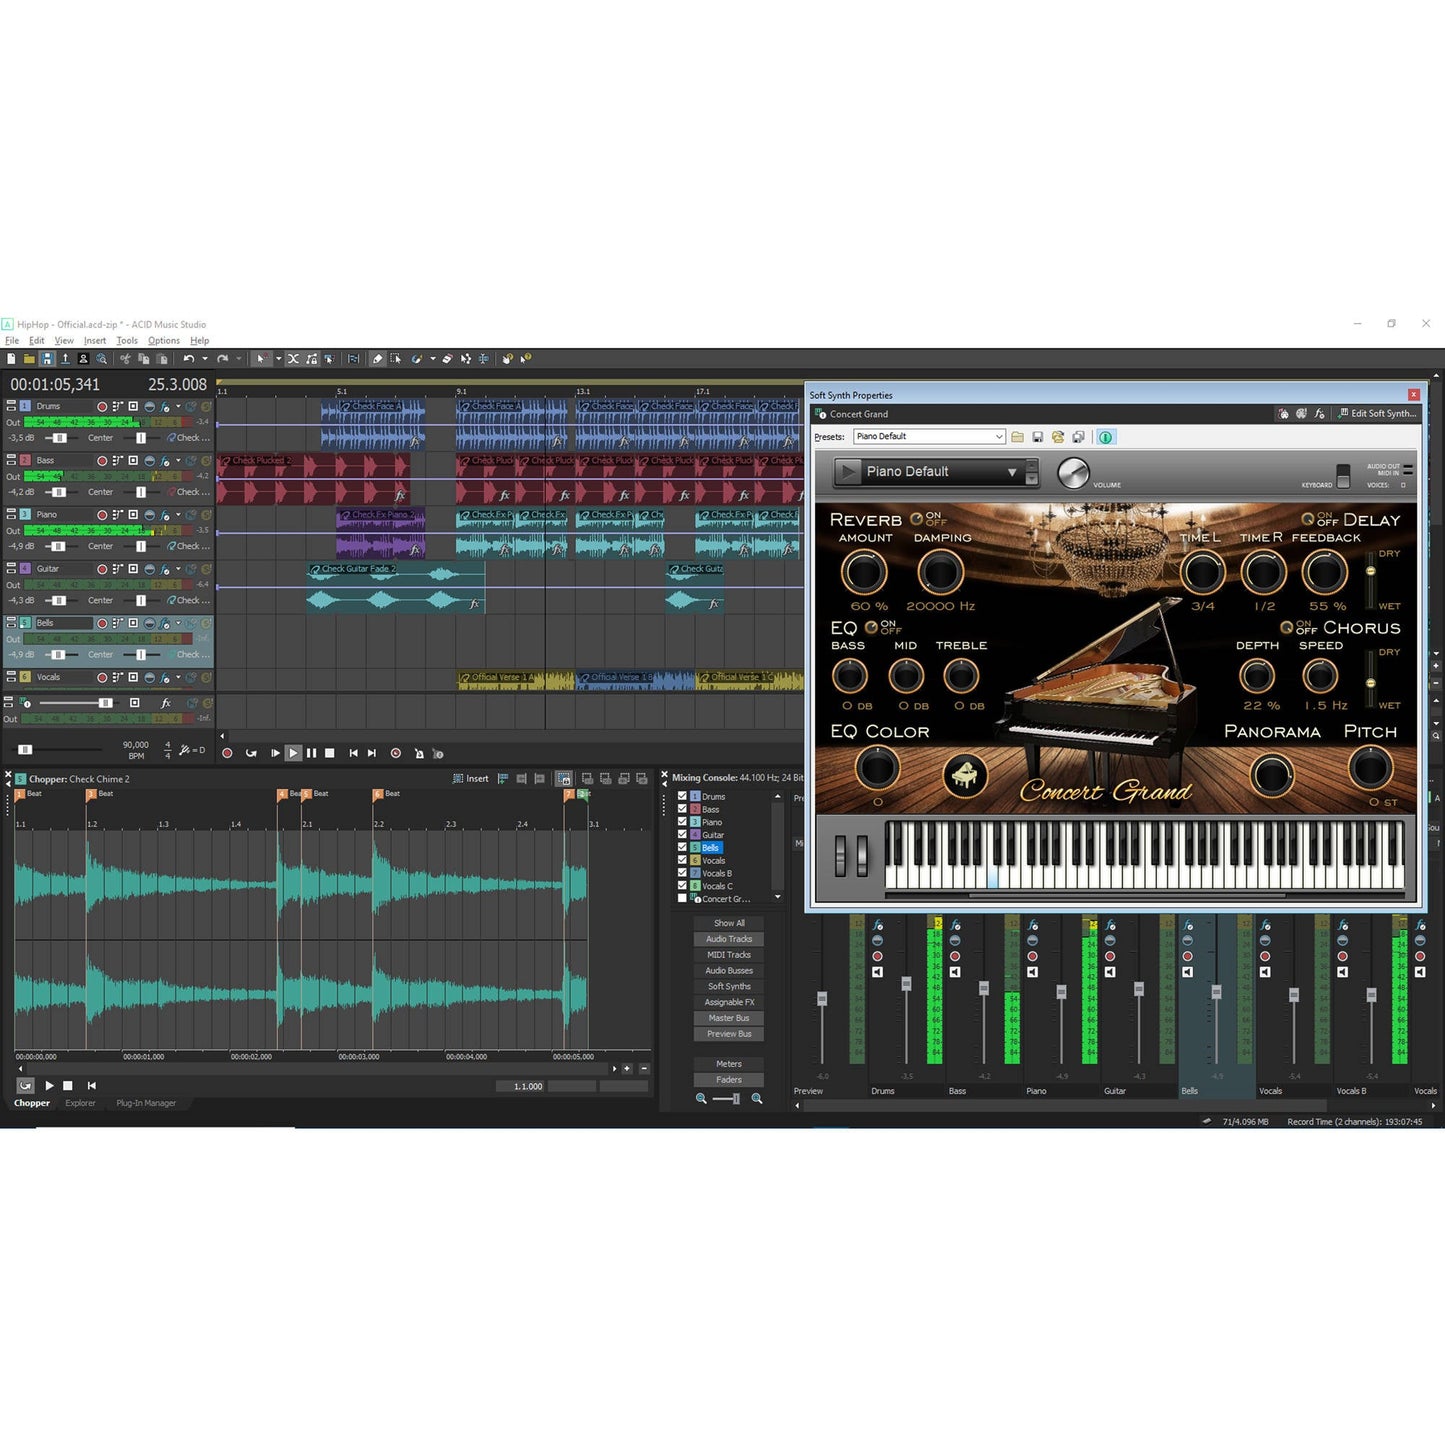Image resolution: width=1445 pixels, height=1445 pixels.
Task: Open the FX dropdown on the Guitar track
Action: point(179,570)
